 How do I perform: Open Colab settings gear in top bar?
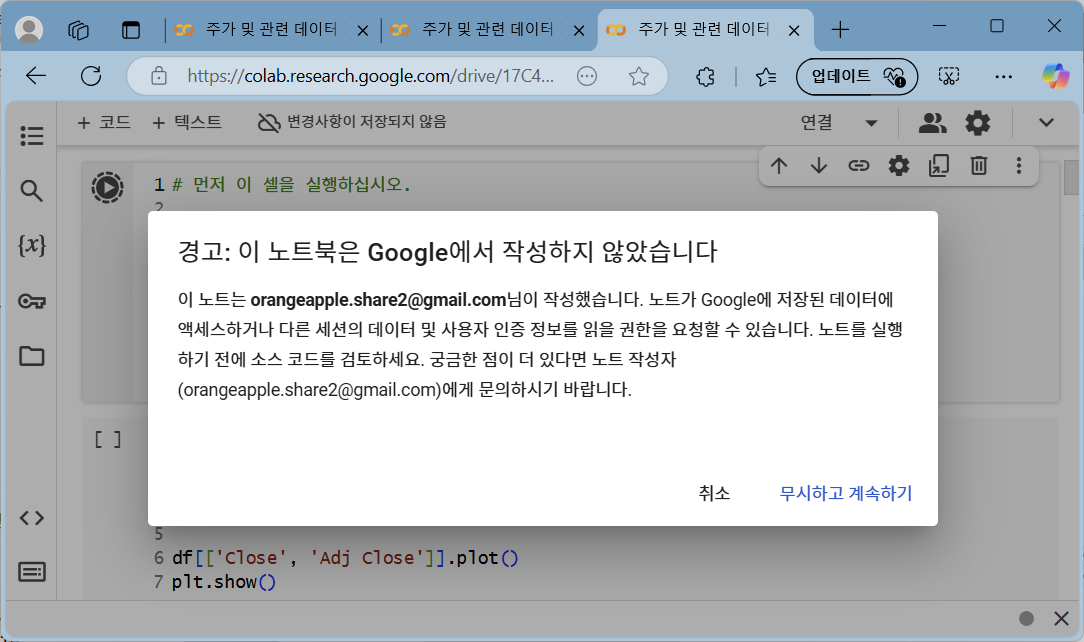[978, 123]
